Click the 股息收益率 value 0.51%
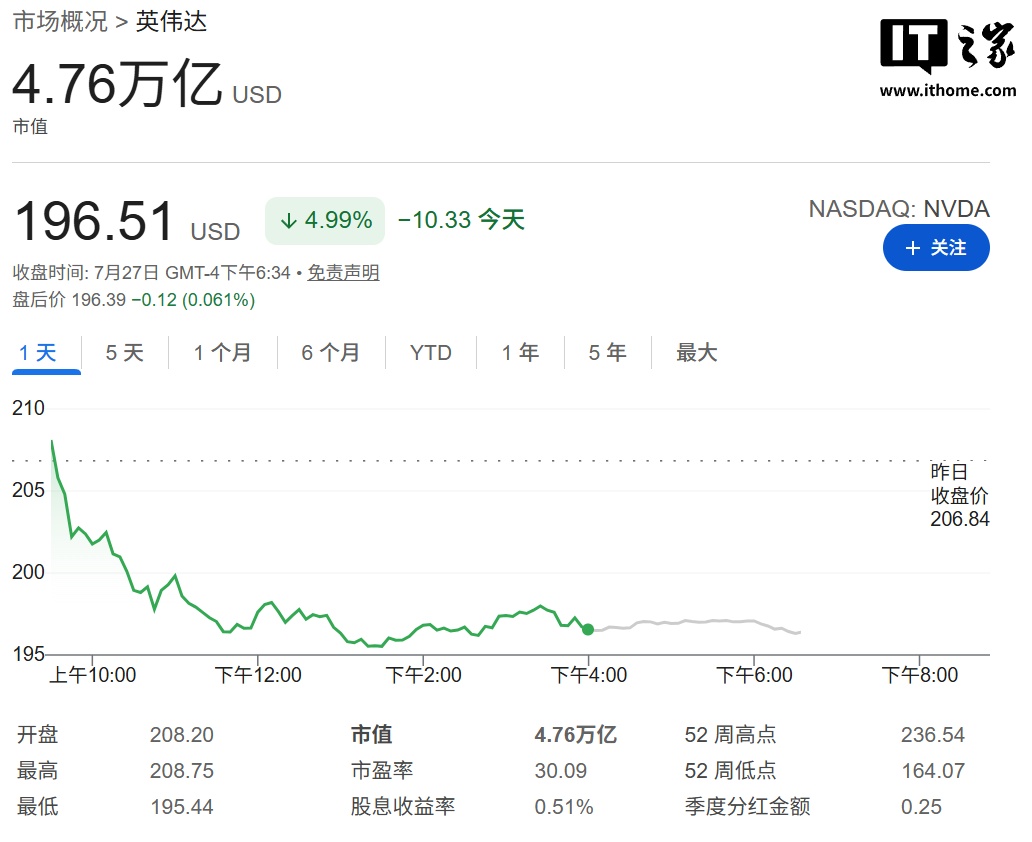This screenshot has height=842, width=1032. coord(563,807)
